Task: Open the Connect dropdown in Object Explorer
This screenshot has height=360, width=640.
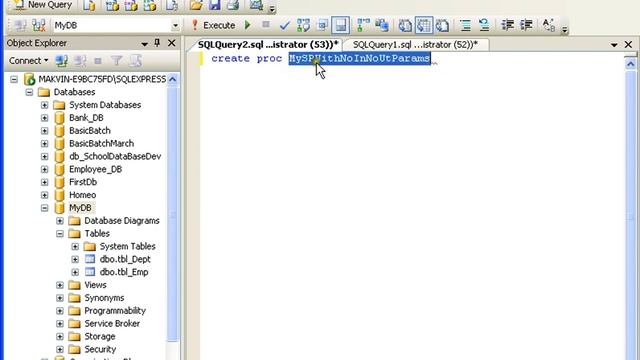Action: click(29, 61)
